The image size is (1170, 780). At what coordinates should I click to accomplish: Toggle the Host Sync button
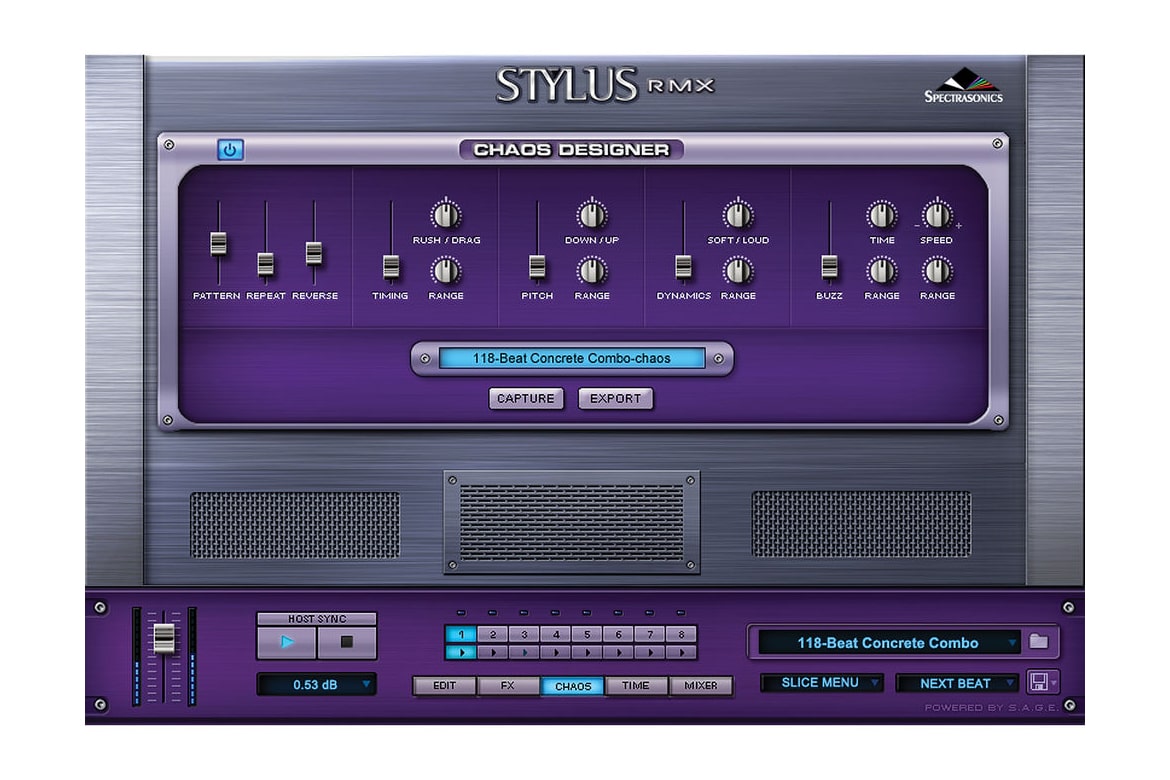[317, 619]
